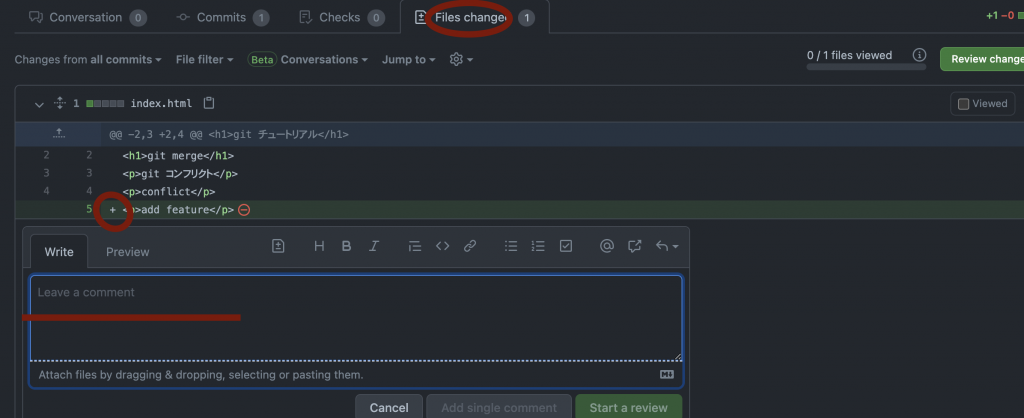The width and height of the screenshot is (1024, 418).
Task: Switch to the Preview tab in editor
Action: click(x=127, y=251)
